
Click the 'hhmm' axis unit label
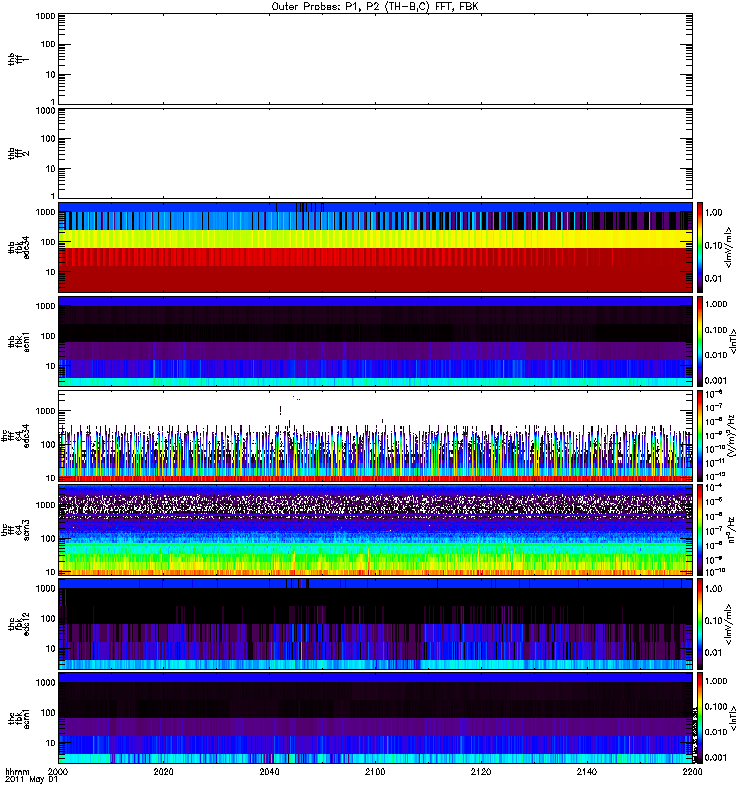click(x=18, y=771)
